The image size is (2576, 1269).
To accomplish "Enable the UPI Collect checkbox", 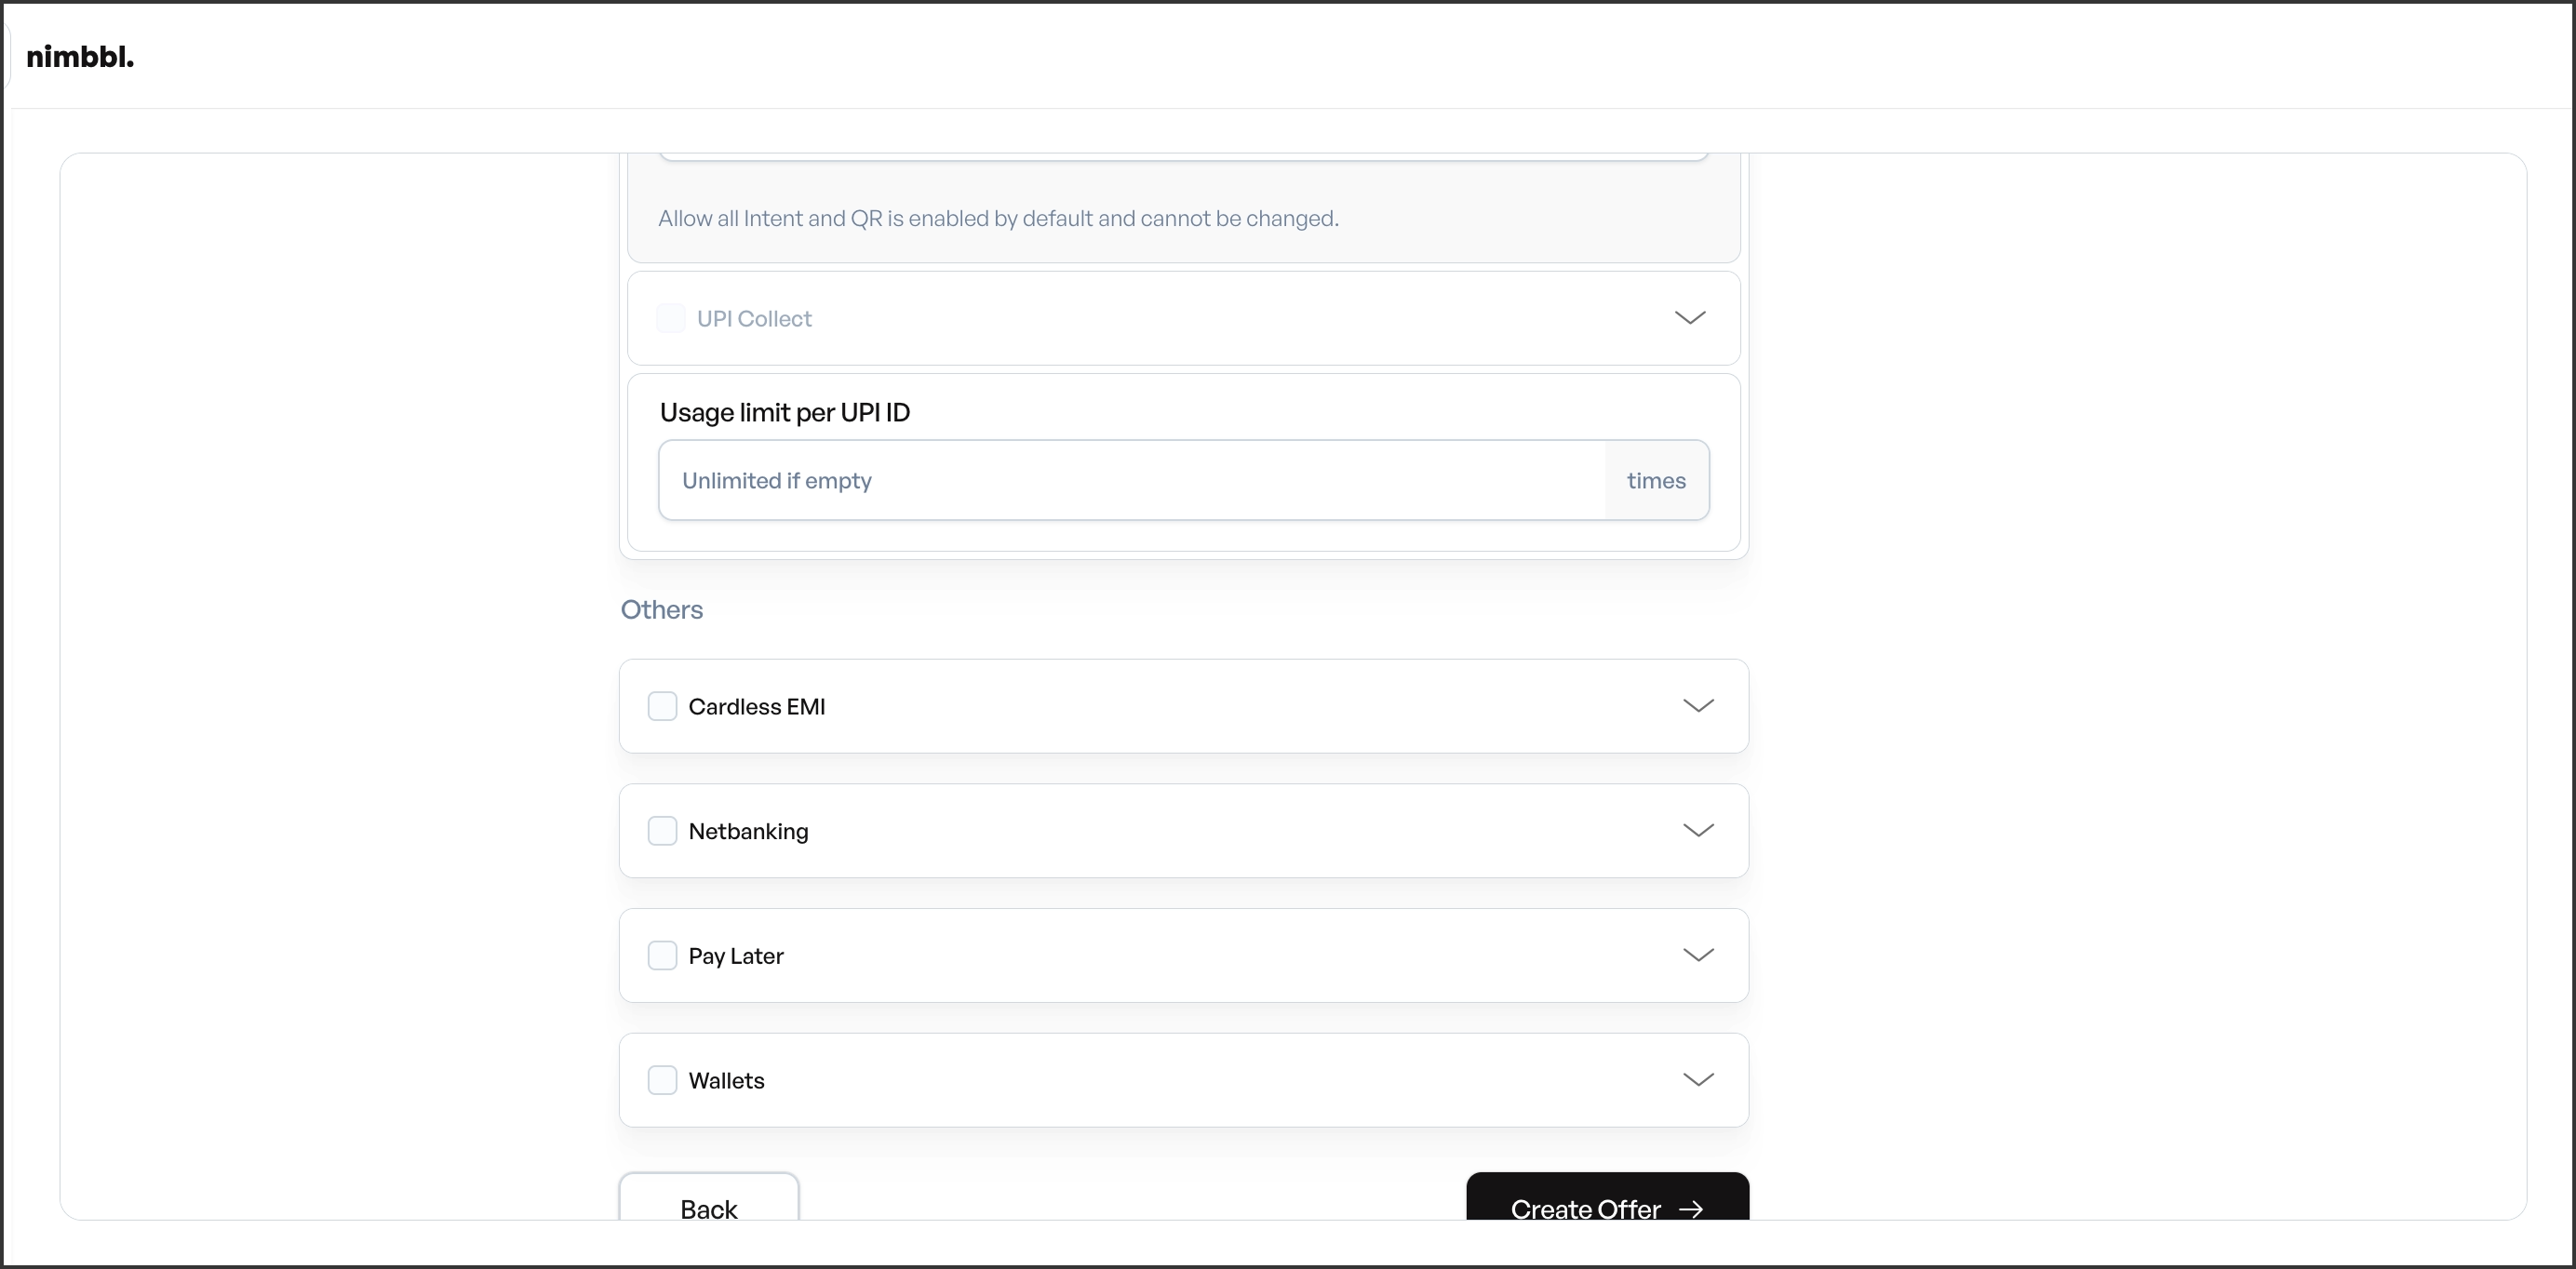I will coord(671,318).
